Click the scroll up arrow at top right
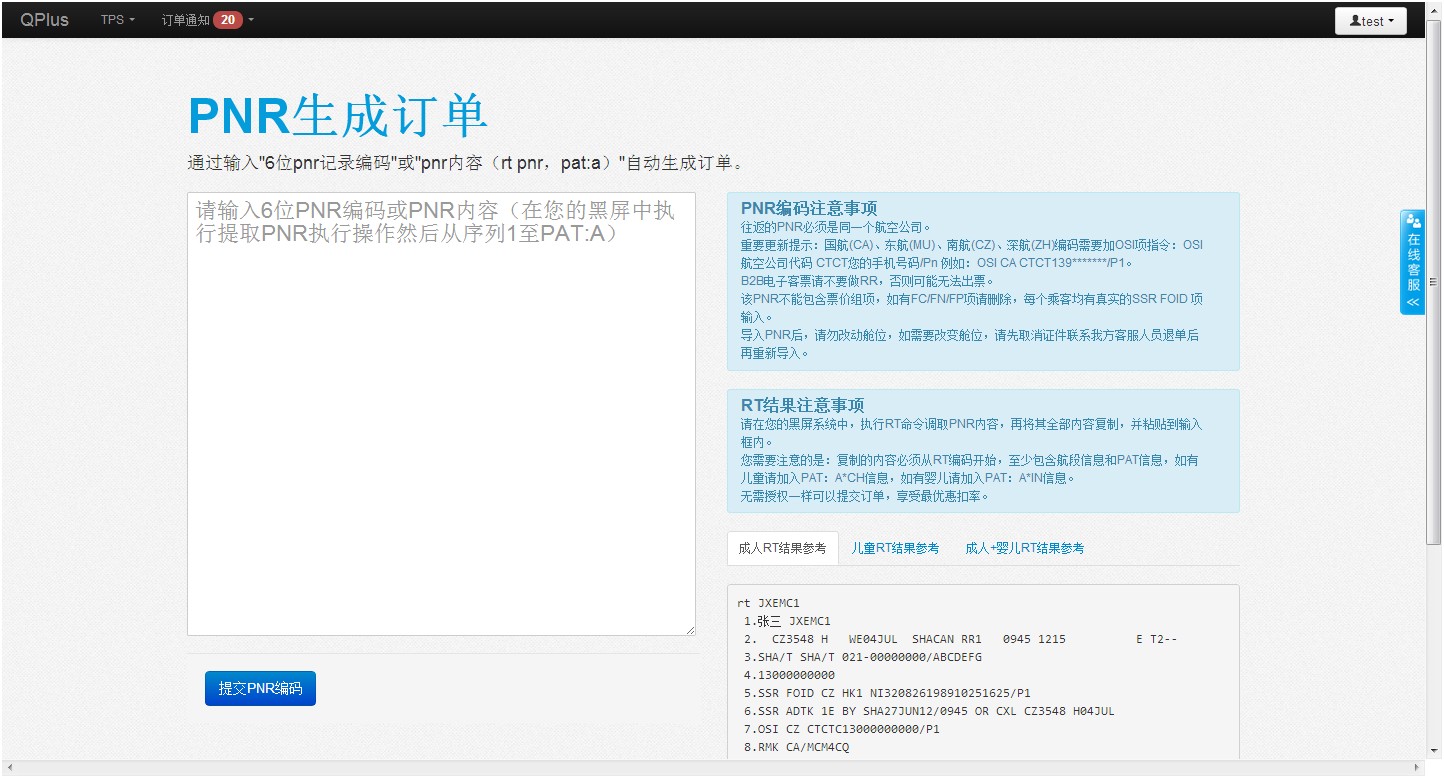Screen dimensions: 1444x778 1434,9
